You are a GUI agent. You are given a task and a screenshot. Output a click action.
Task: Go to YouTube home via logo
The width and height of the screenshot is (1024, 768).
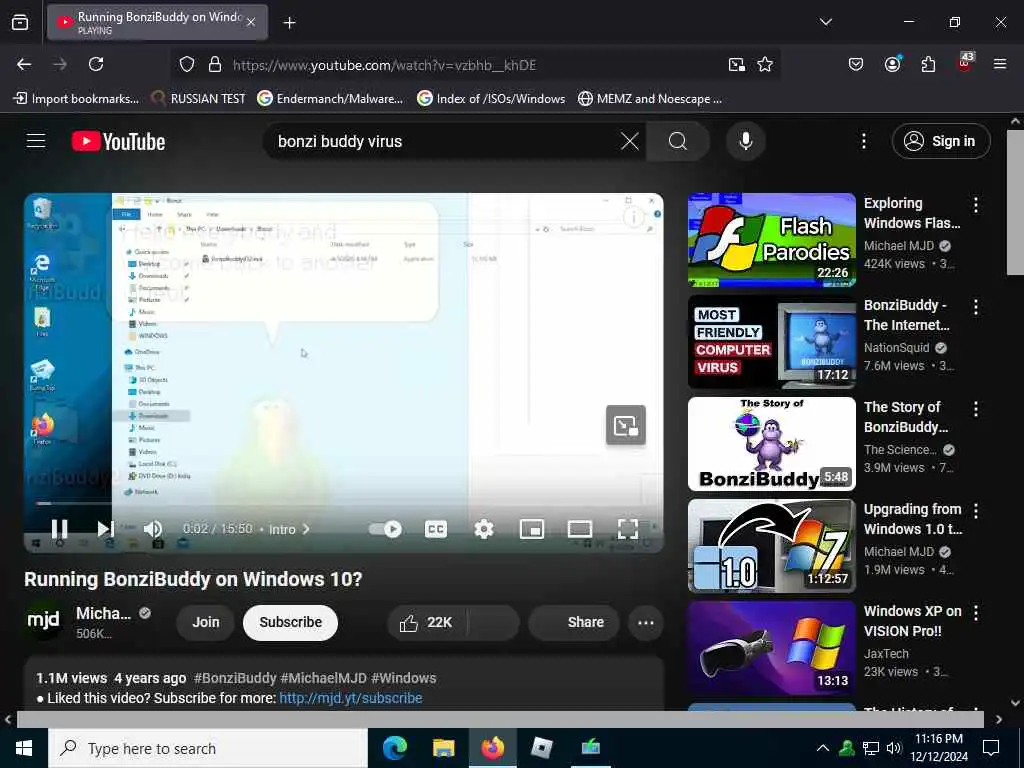119,141
